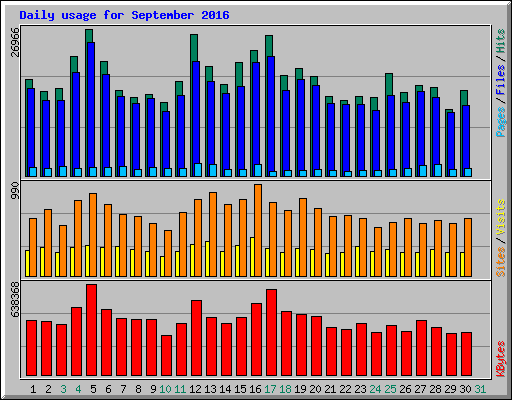Click the red KBytes bar for day 10
Image resolution: width=512 pixels, height=400 pixels.
[x=166, y=356]
